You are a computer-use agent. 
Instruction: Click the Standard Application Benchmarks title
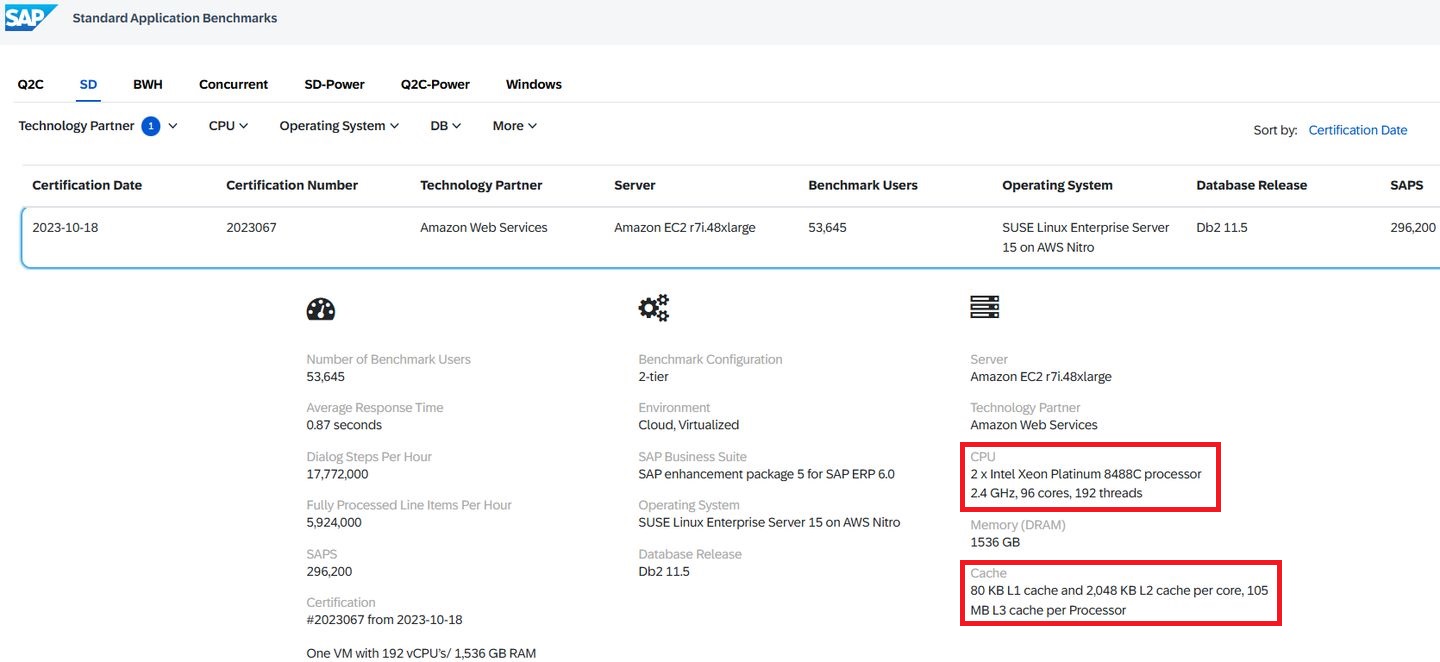coord(175,18)
